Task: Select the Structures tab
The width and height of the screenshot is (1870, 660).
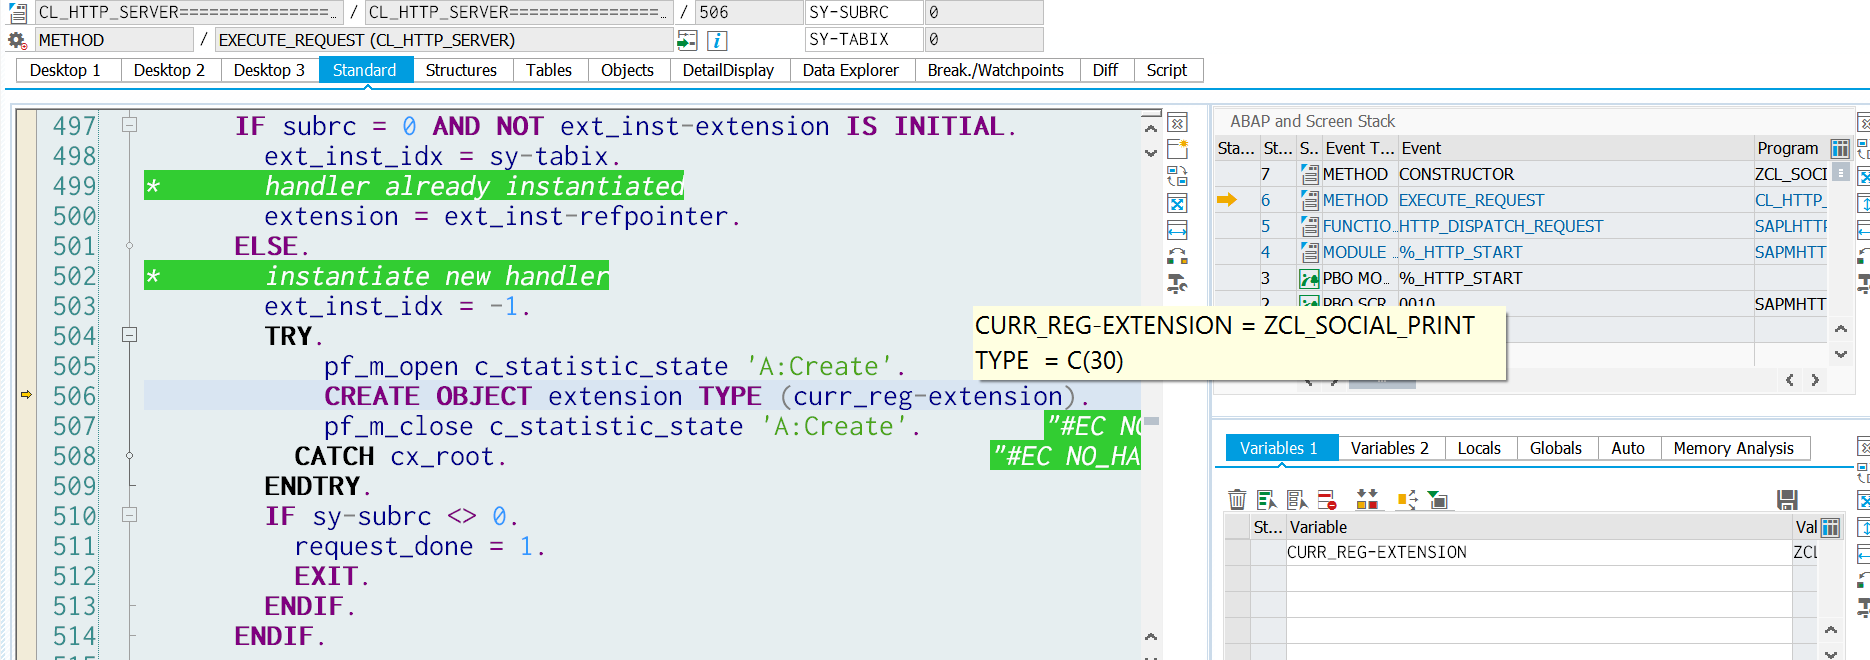Action: pos(461,70)
